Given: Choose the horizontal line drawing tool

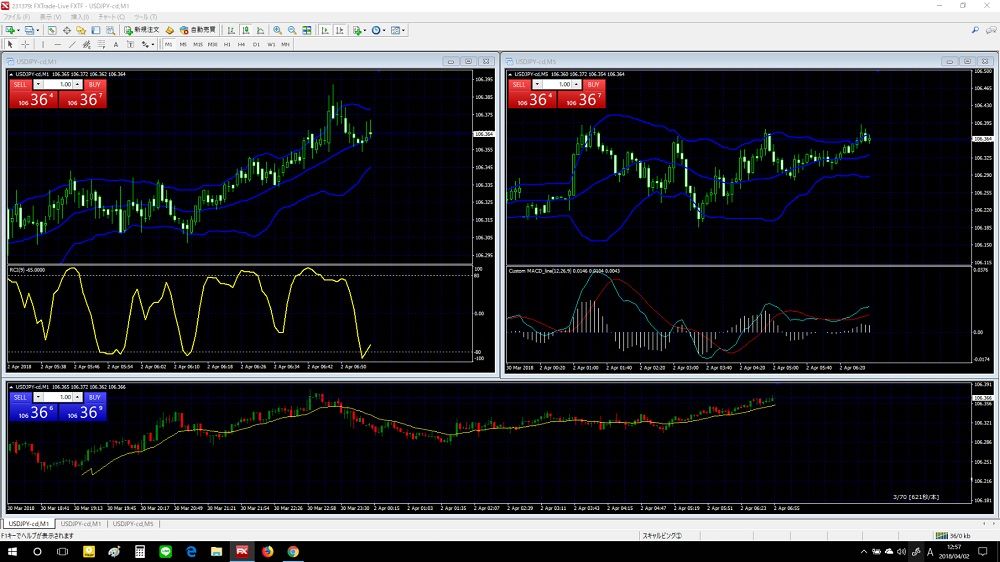Looking at the screenshot, I should [x=57, y=45].
